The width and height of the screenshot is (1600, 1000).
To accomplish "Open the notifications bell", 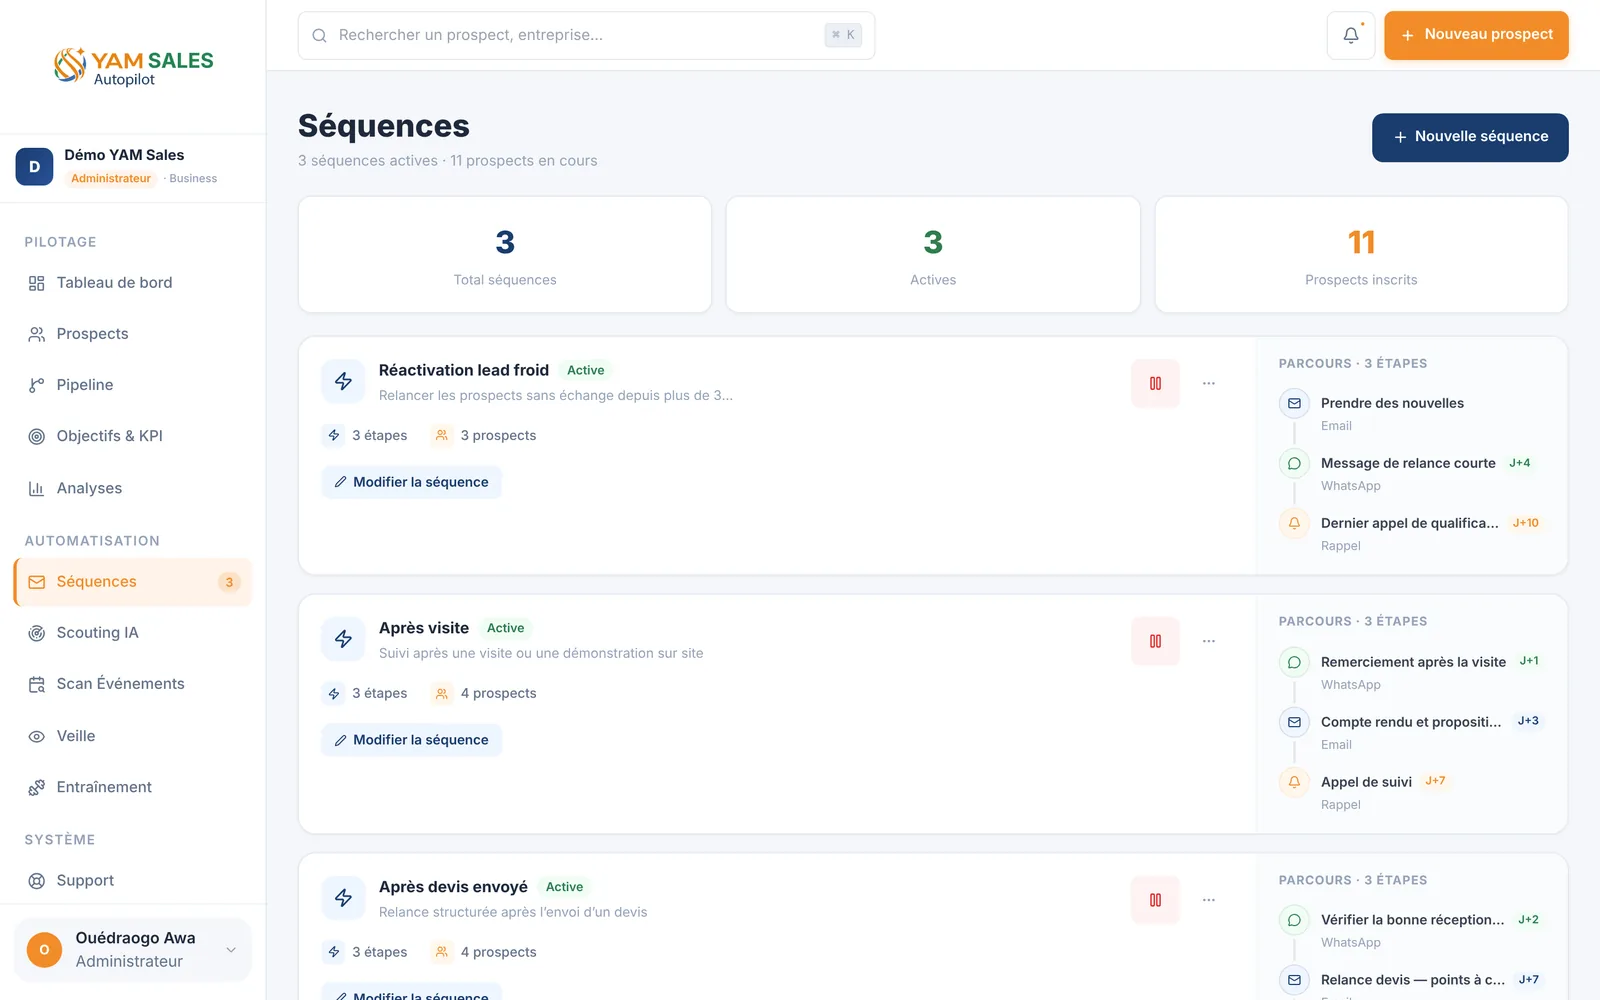I will pyautogui.click(x=1351, y=35).
